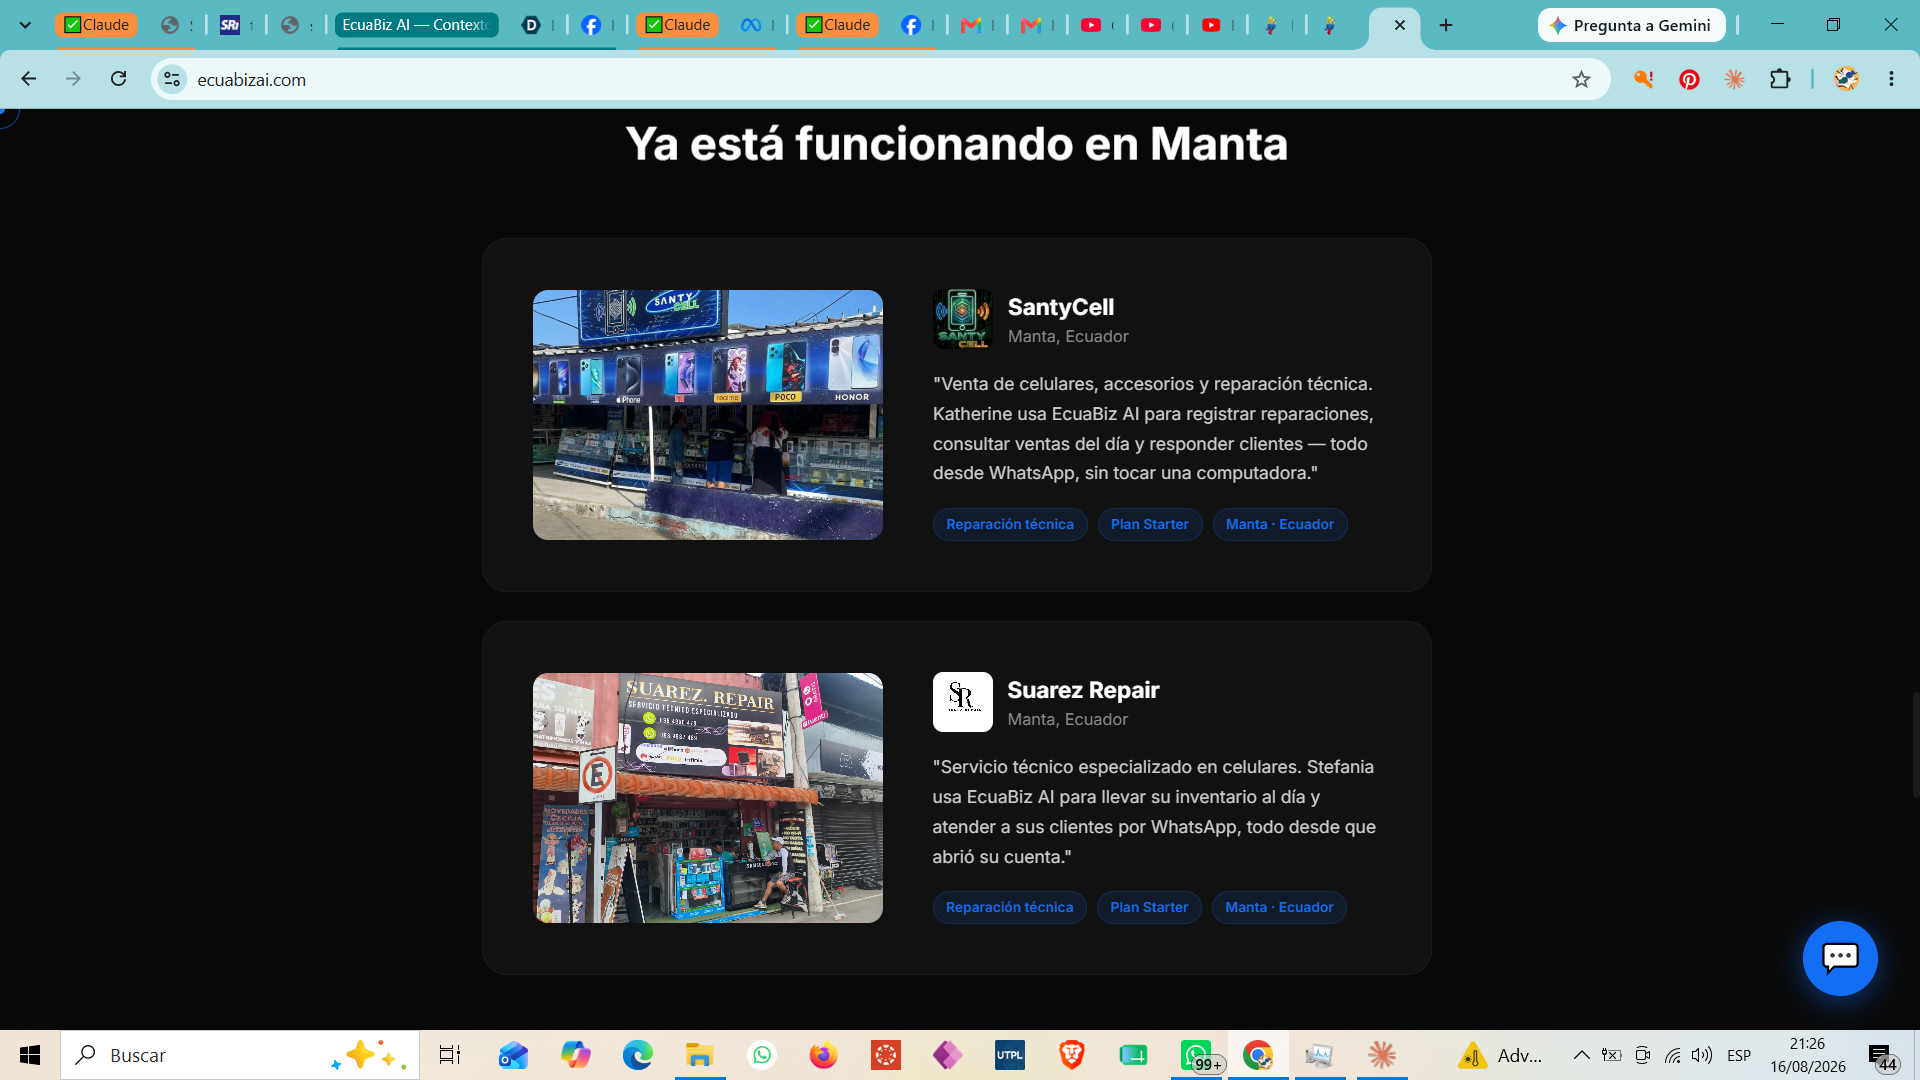
Task: Open Microsoft Edge from the taskbar
Action: click(637, 1055)
